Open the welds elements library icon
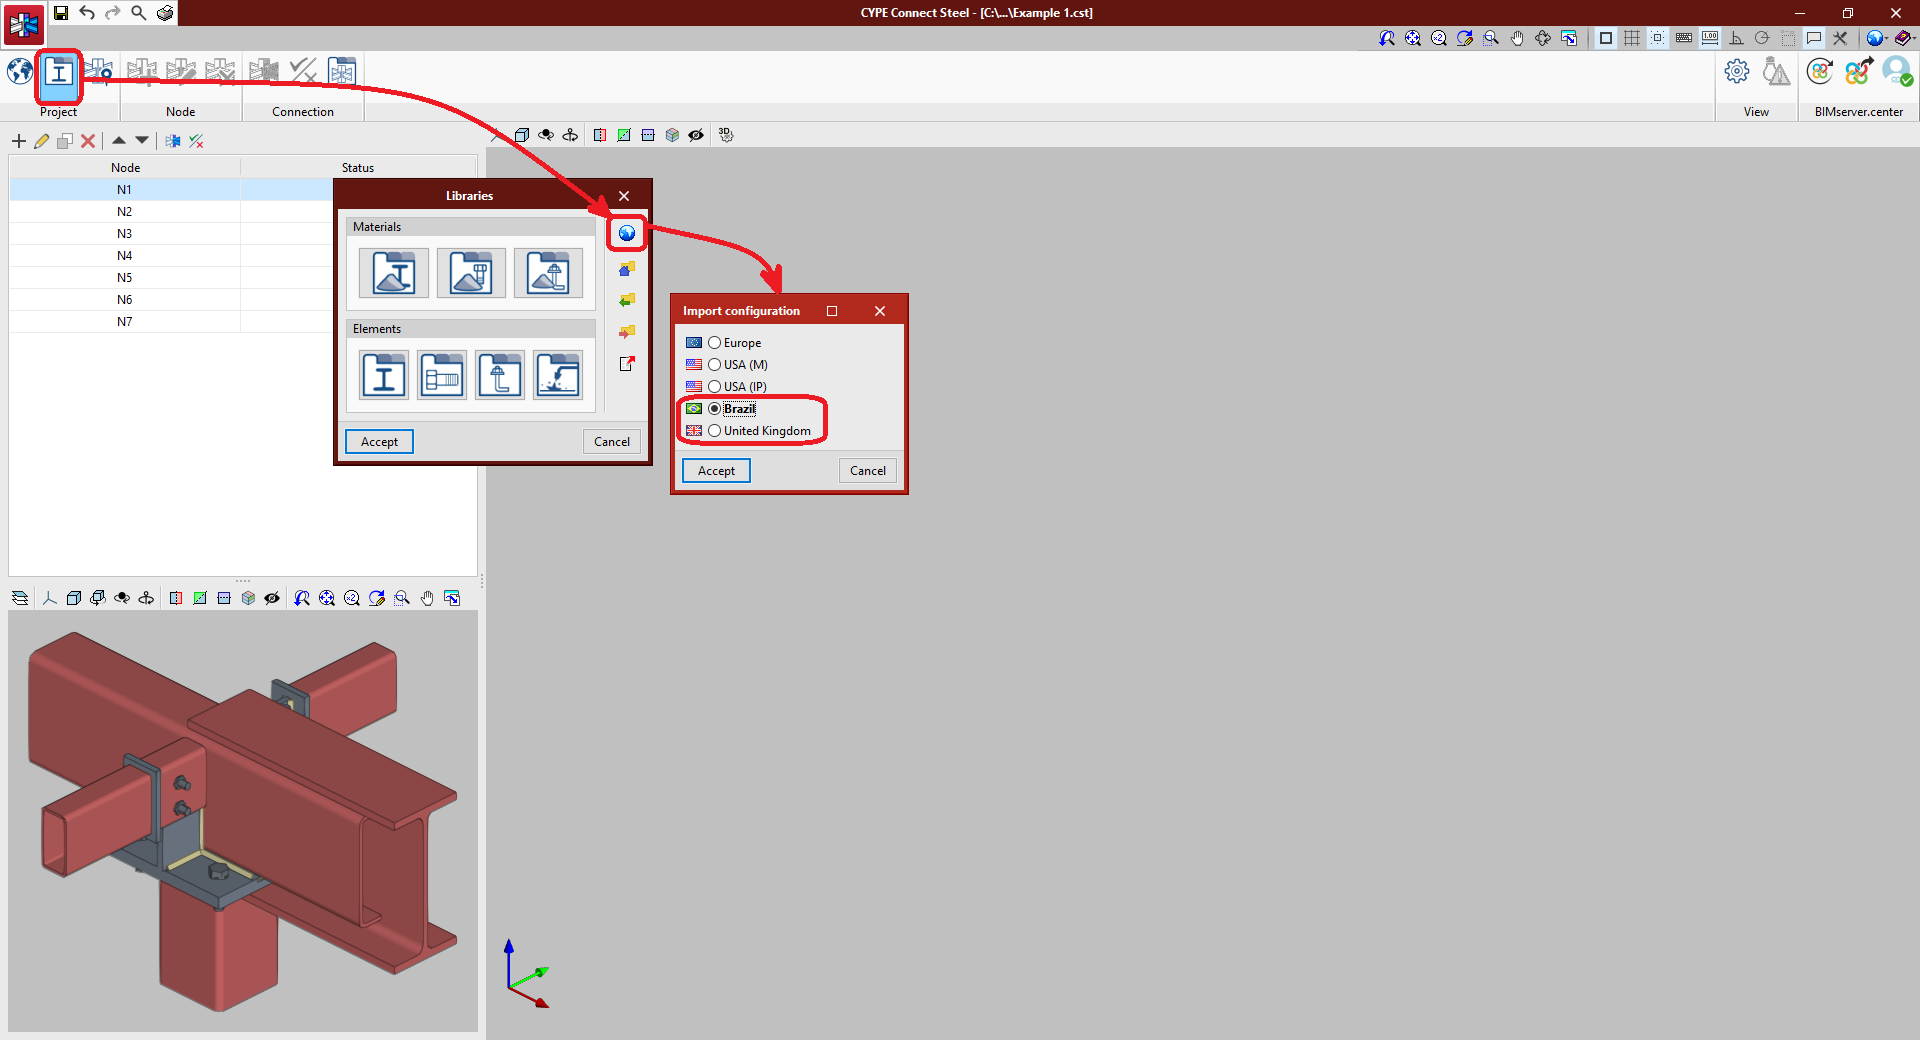Screen dimensions: 1920x1040 click(x=558, y=376)
